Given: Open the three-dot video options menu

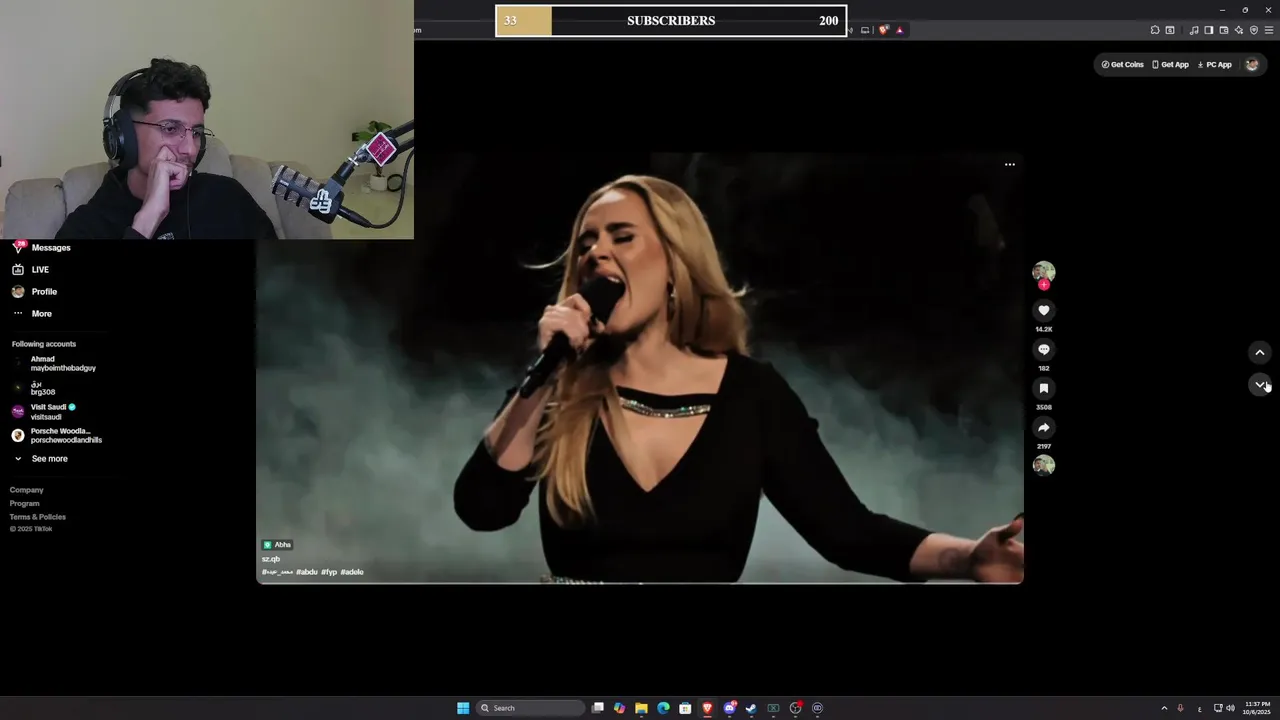Looking at the screenshot, I should coord(1010,165).
